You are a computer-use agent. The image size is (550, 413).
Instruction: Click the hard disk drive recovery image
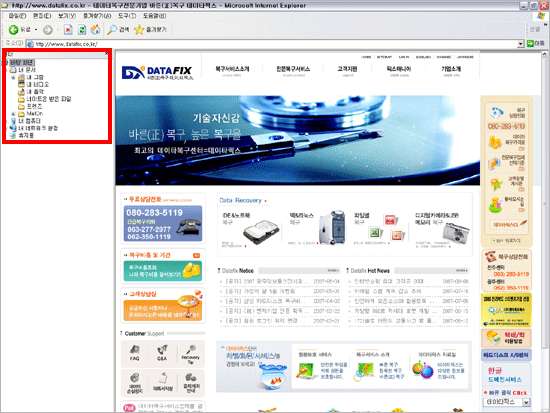coord(261,232)
